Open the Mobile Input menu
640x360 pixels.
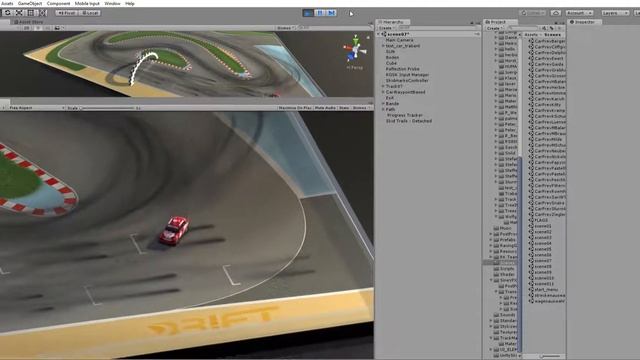coord(87,3)
